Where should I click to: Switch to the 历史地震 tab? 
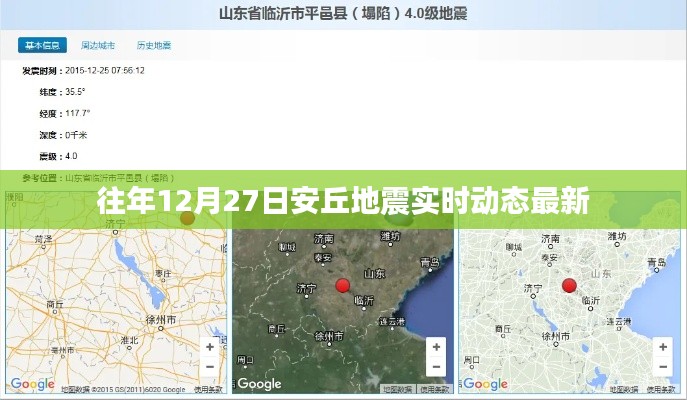tap(153, 45)
